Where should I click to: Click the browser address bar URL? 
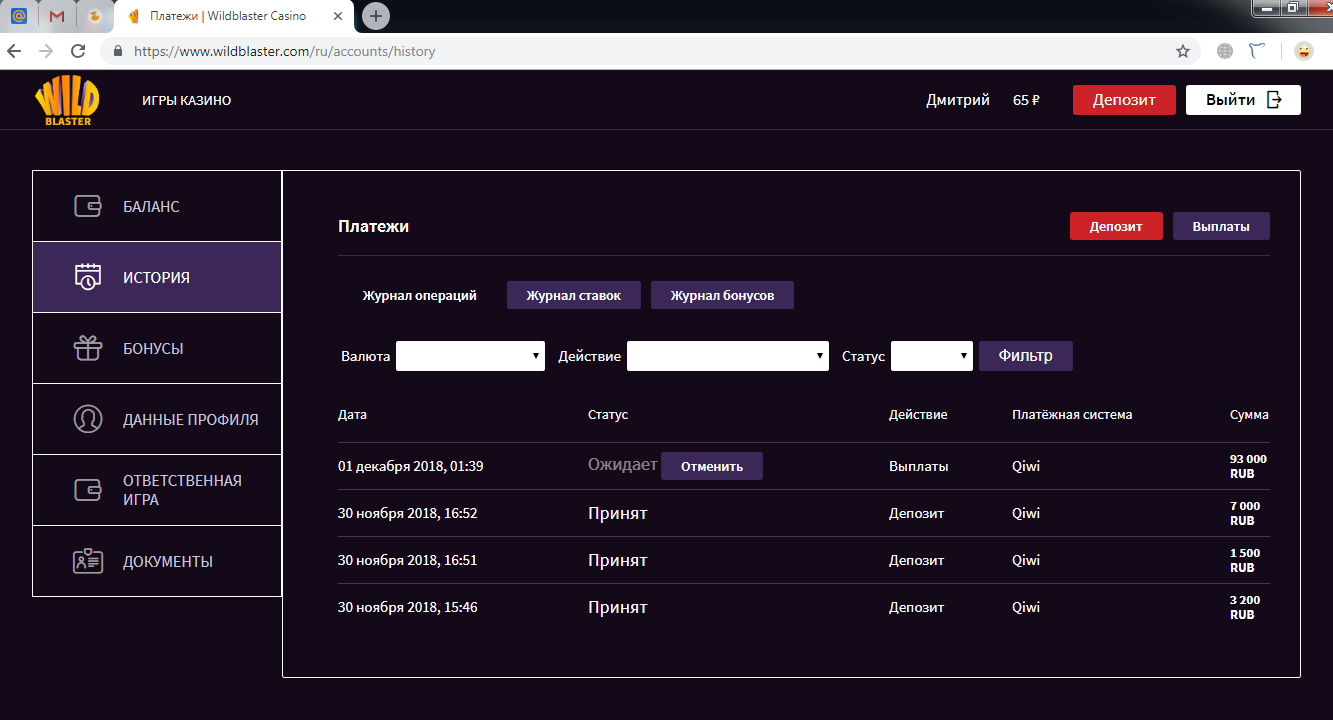click(285, 51)
